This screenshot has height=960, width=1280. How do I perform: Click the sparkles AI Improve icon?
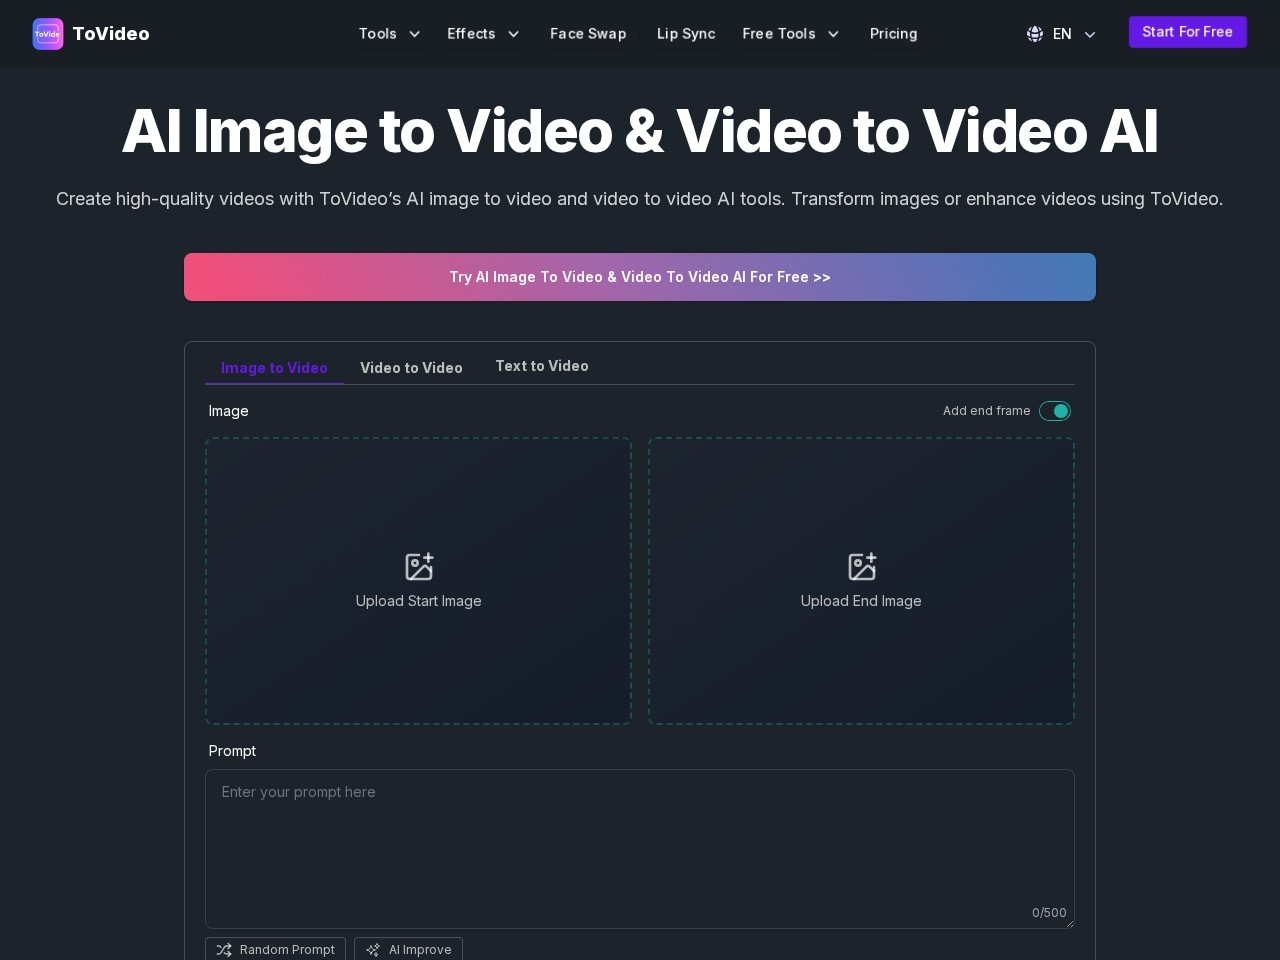(373, 950)
